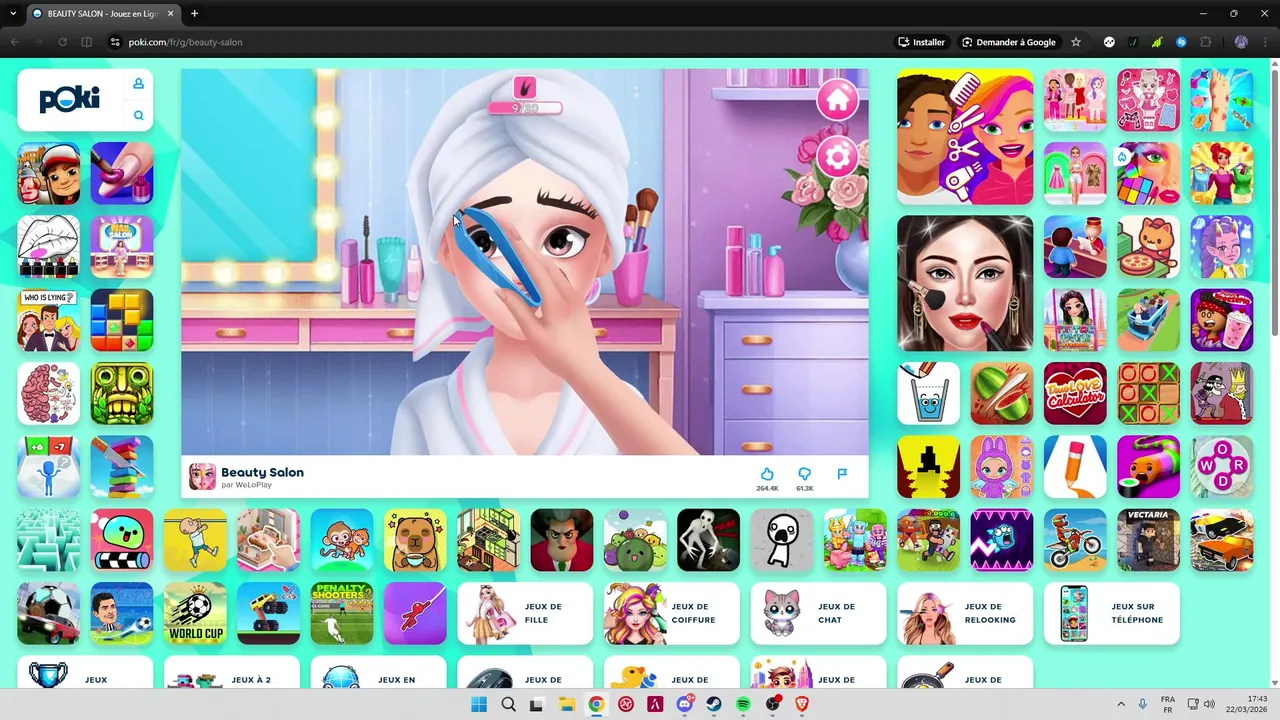
Task: Open the Chrome extensions puzzle icon
Action: pyautogui.click(x=1205, y=42)
